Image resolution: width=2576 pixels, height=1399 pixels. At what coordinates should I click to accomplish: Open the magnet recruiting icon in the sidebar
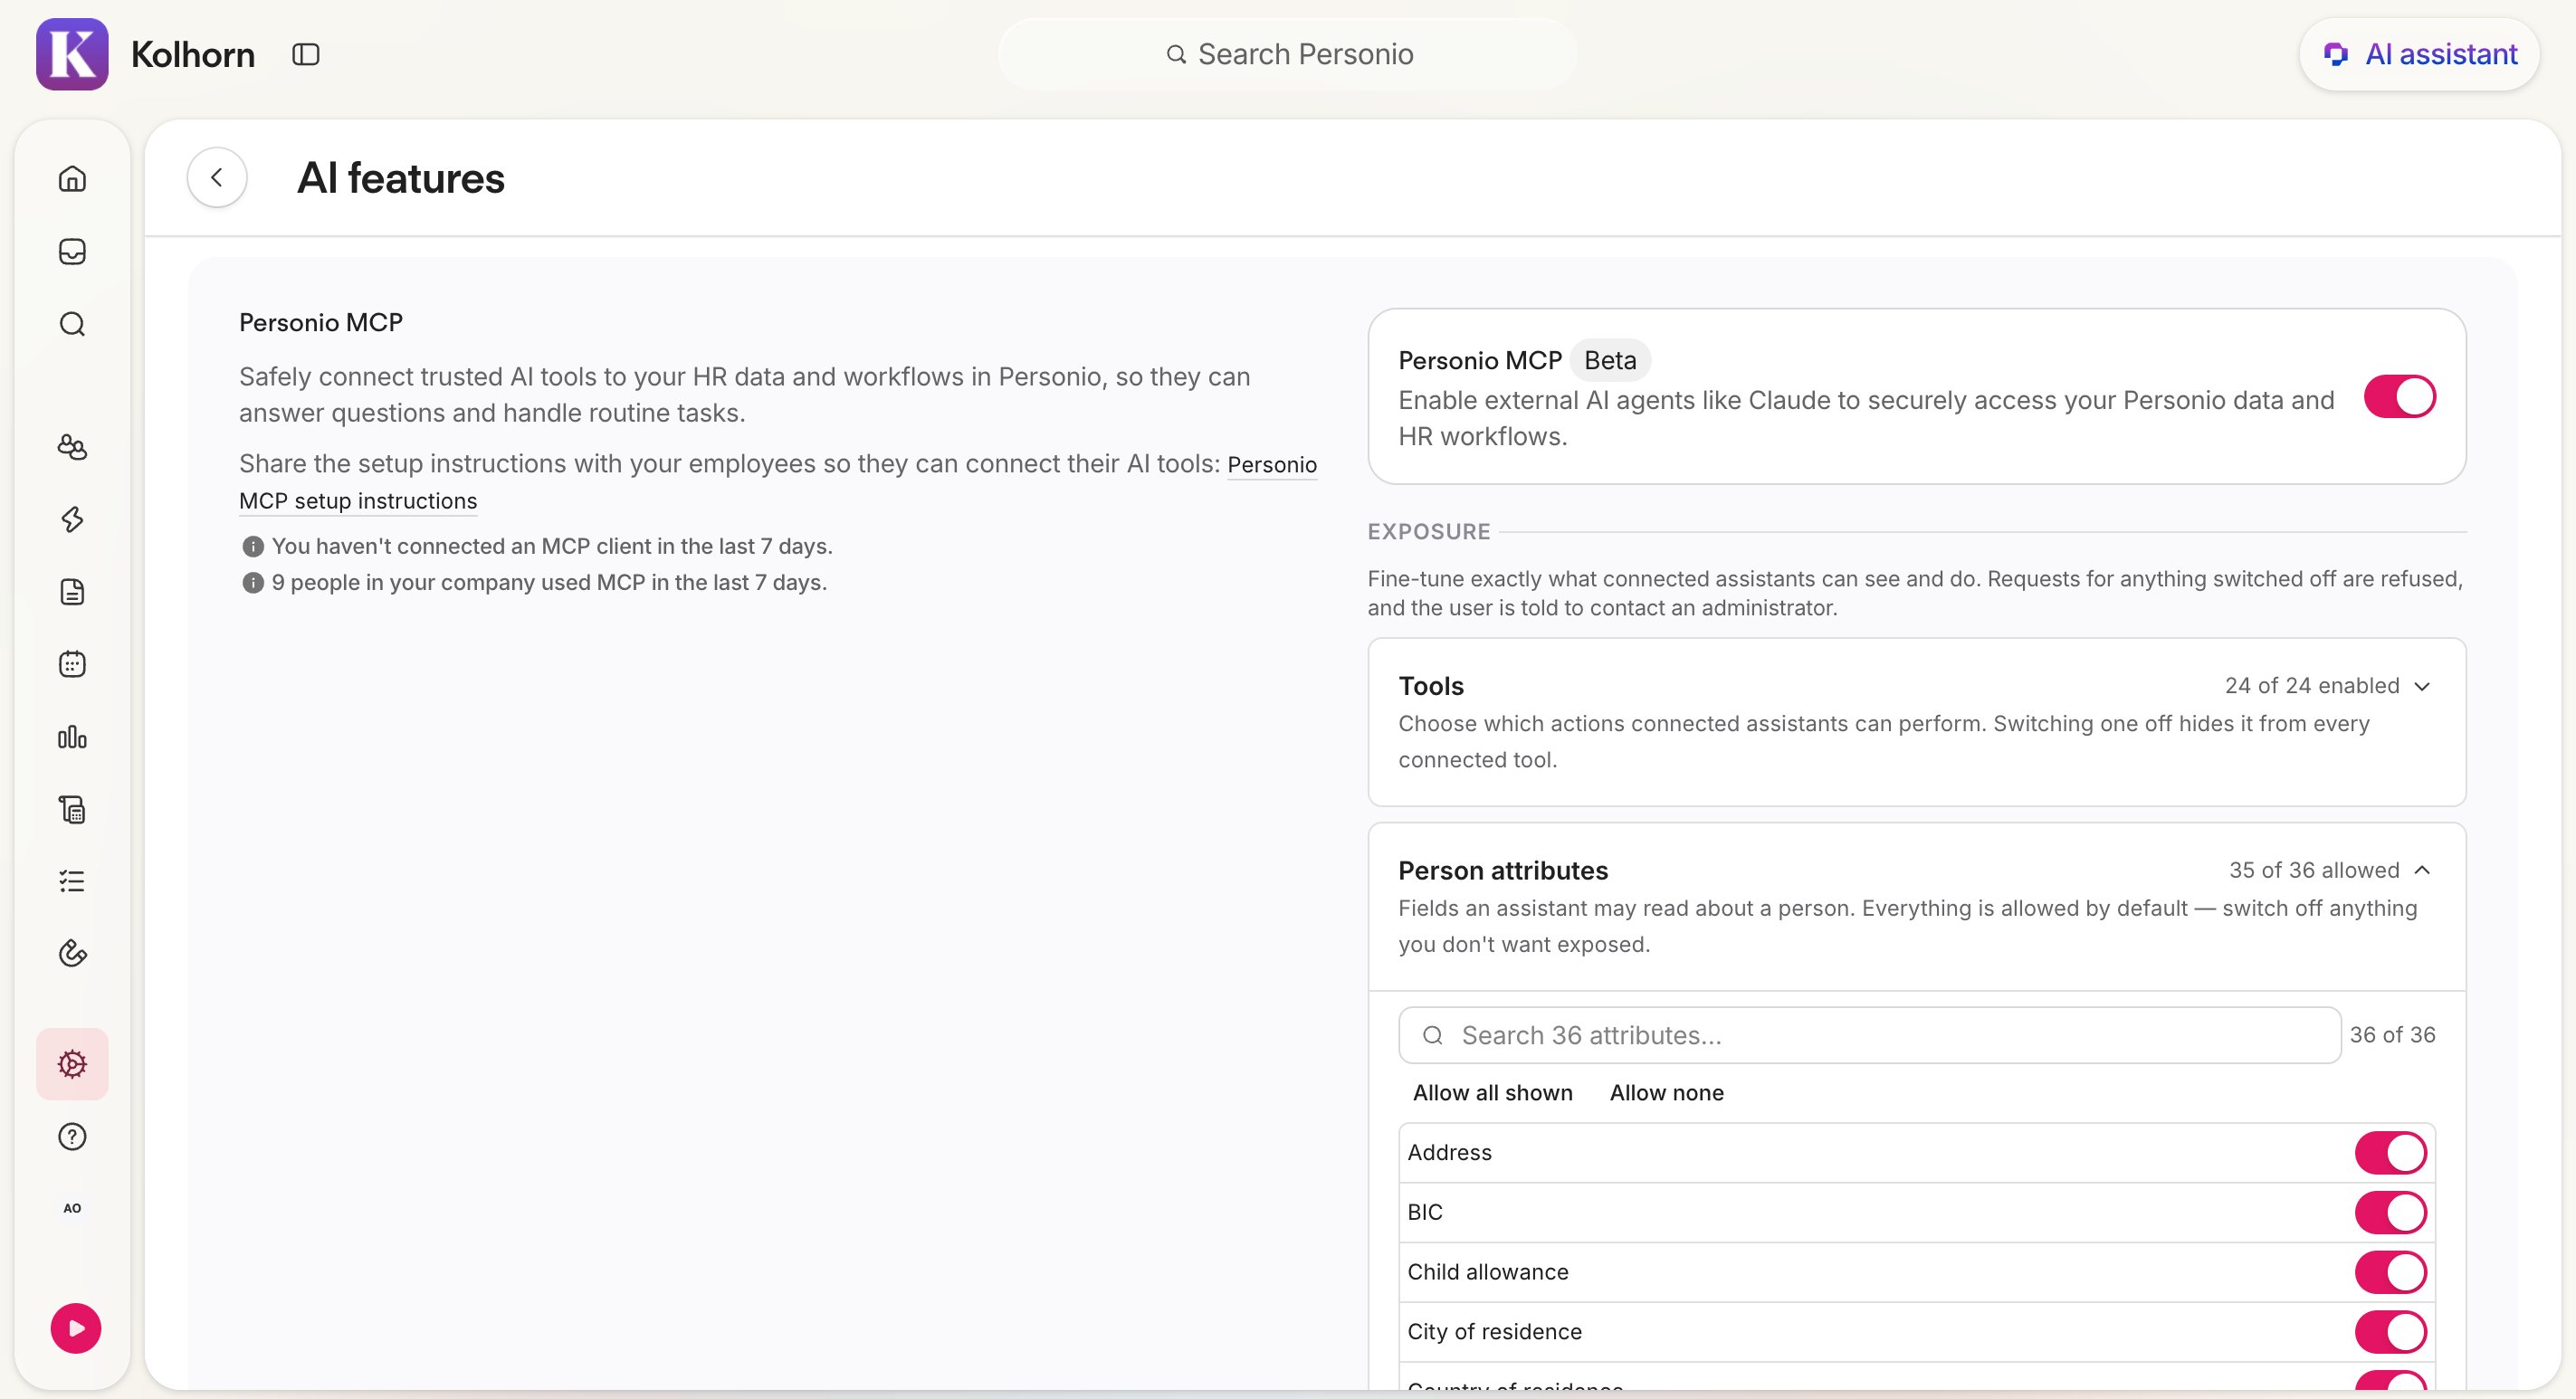click(x=72, y=954)
